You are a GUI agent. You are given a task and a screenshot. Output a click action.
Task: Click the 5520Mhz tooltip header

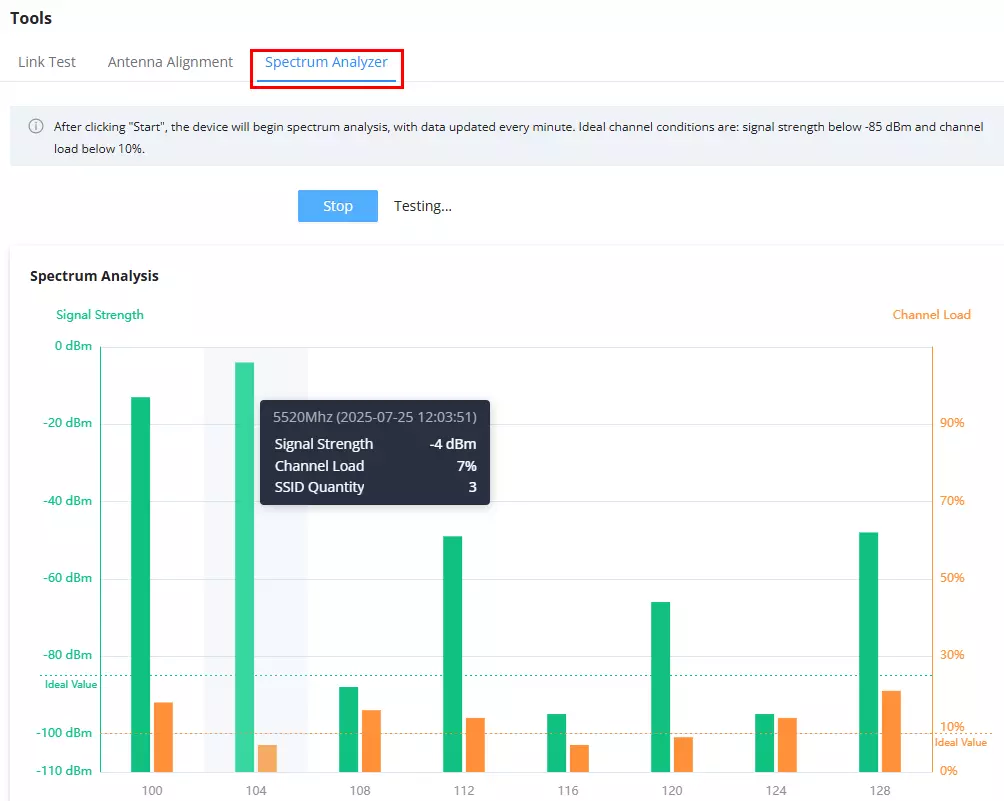[x=375, y=417]
